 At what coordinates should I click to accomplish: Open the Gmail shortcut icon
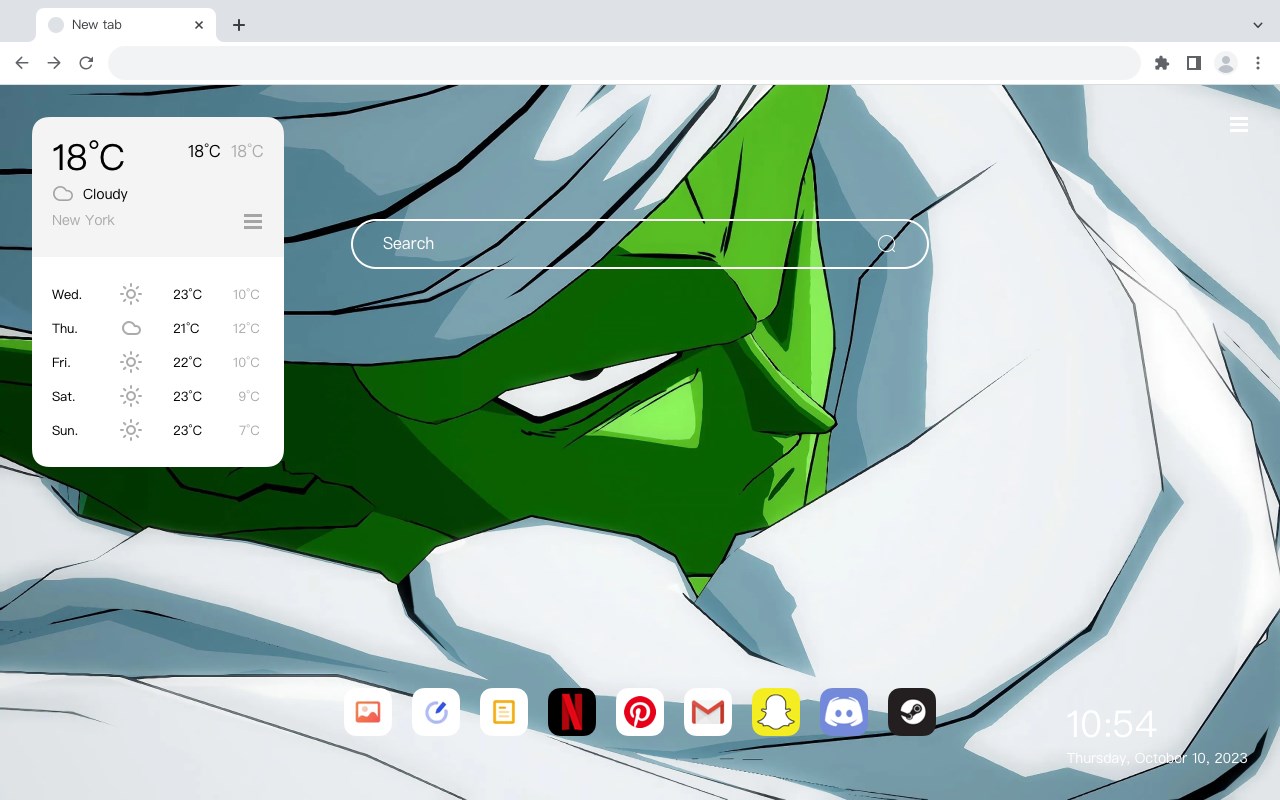708,712
